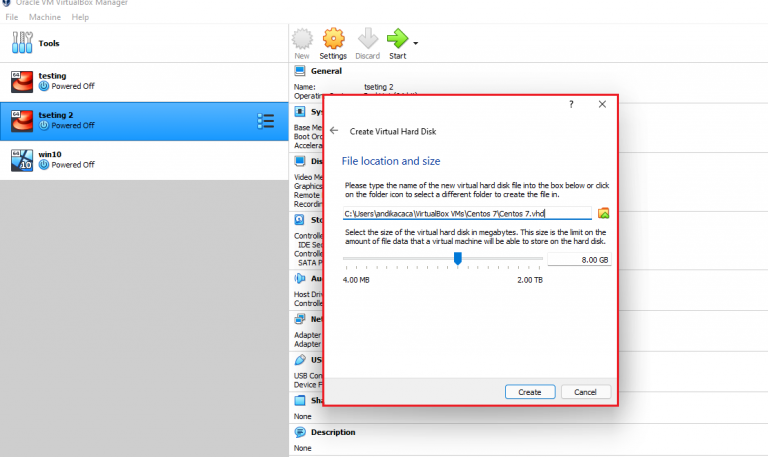The image size is (768, 457).
Task: Click the General section monitor icon
Action: point(300,71)
